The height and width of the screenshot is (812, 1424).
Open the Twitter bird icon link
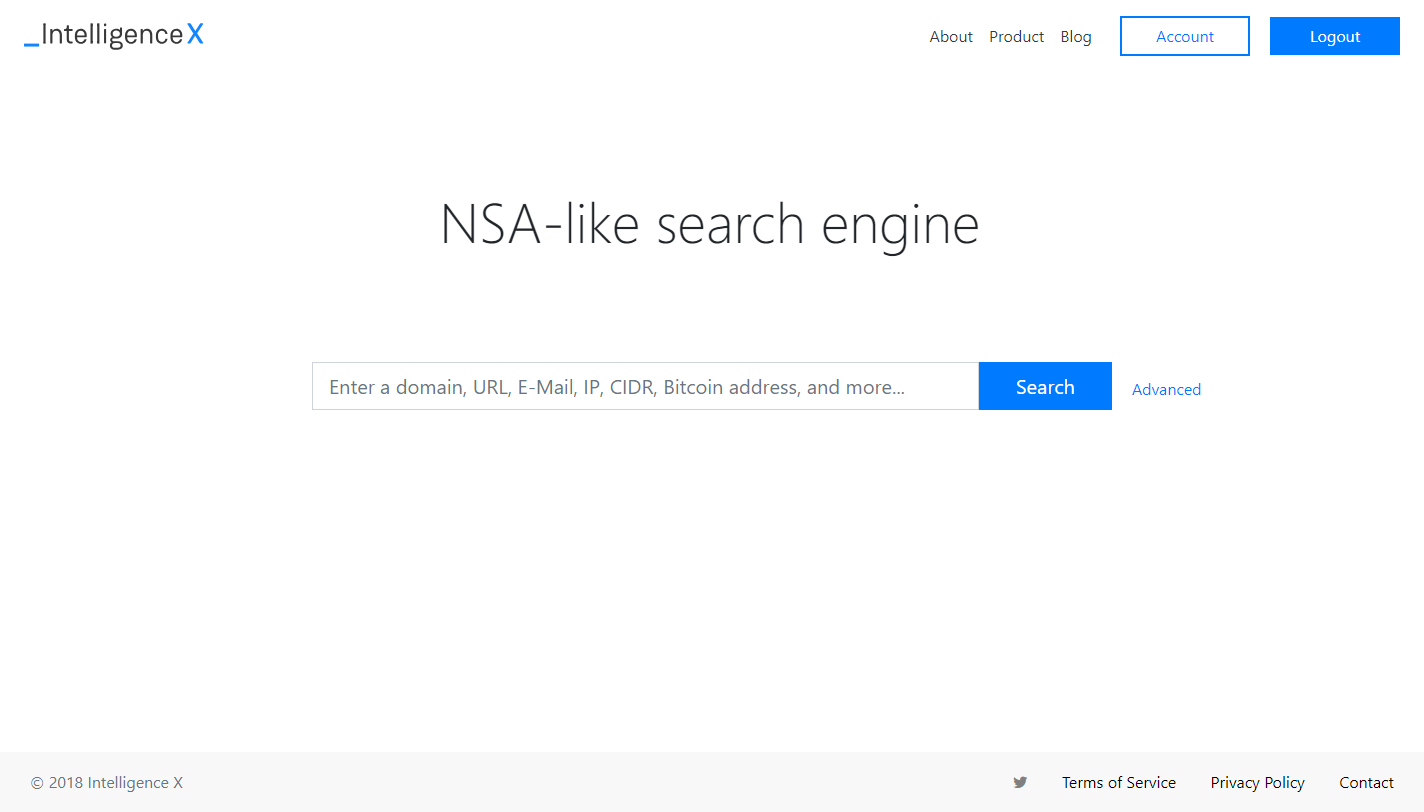click(x=1020, y=782)
